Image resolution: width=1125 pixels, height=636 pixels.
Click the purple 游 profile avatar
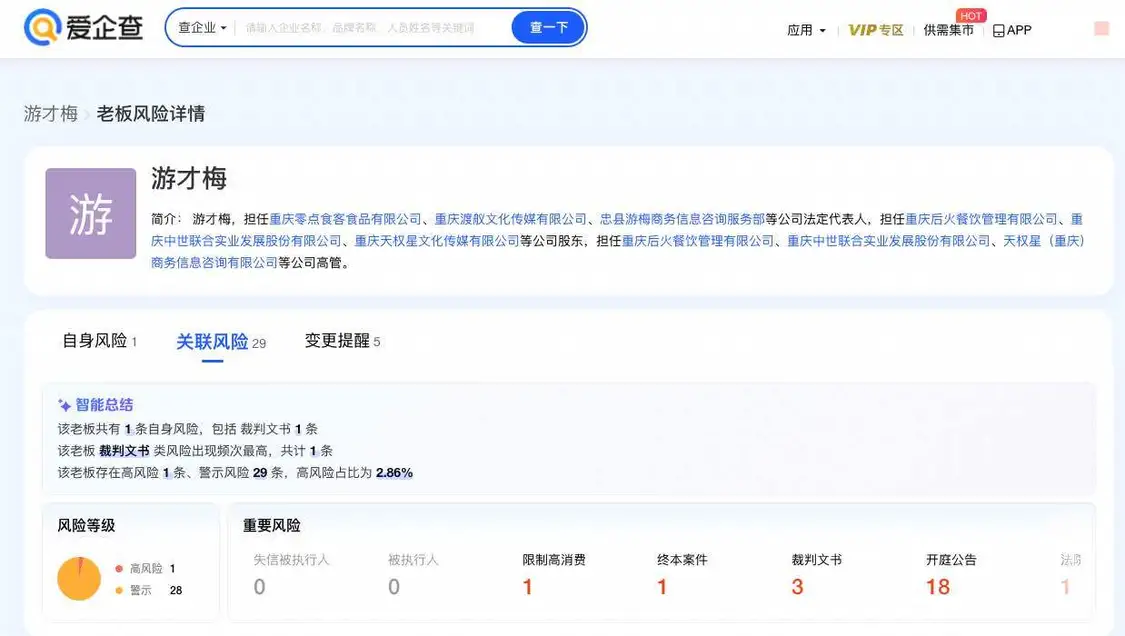(90, 213)
